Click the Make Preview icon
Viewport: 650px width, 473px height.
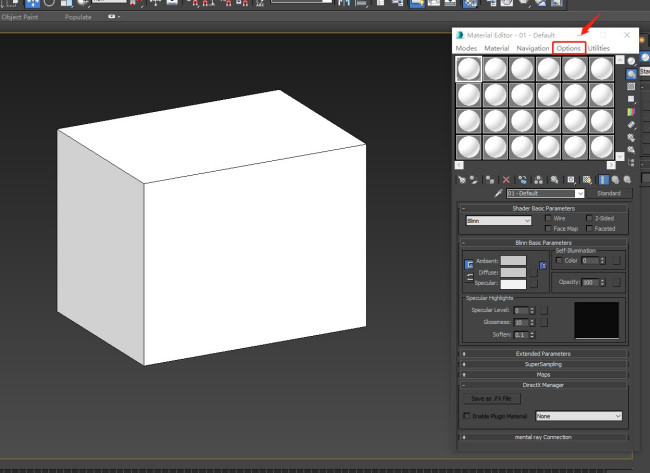(631, 124)
